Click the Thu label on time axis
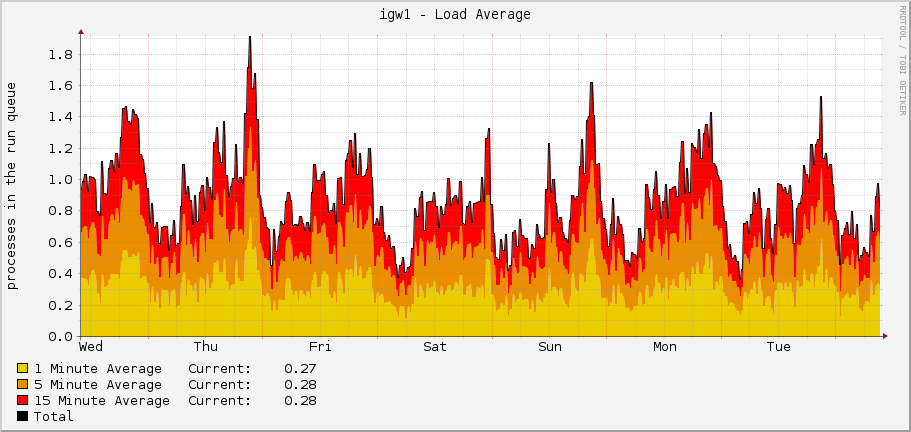 coord(206,347)
